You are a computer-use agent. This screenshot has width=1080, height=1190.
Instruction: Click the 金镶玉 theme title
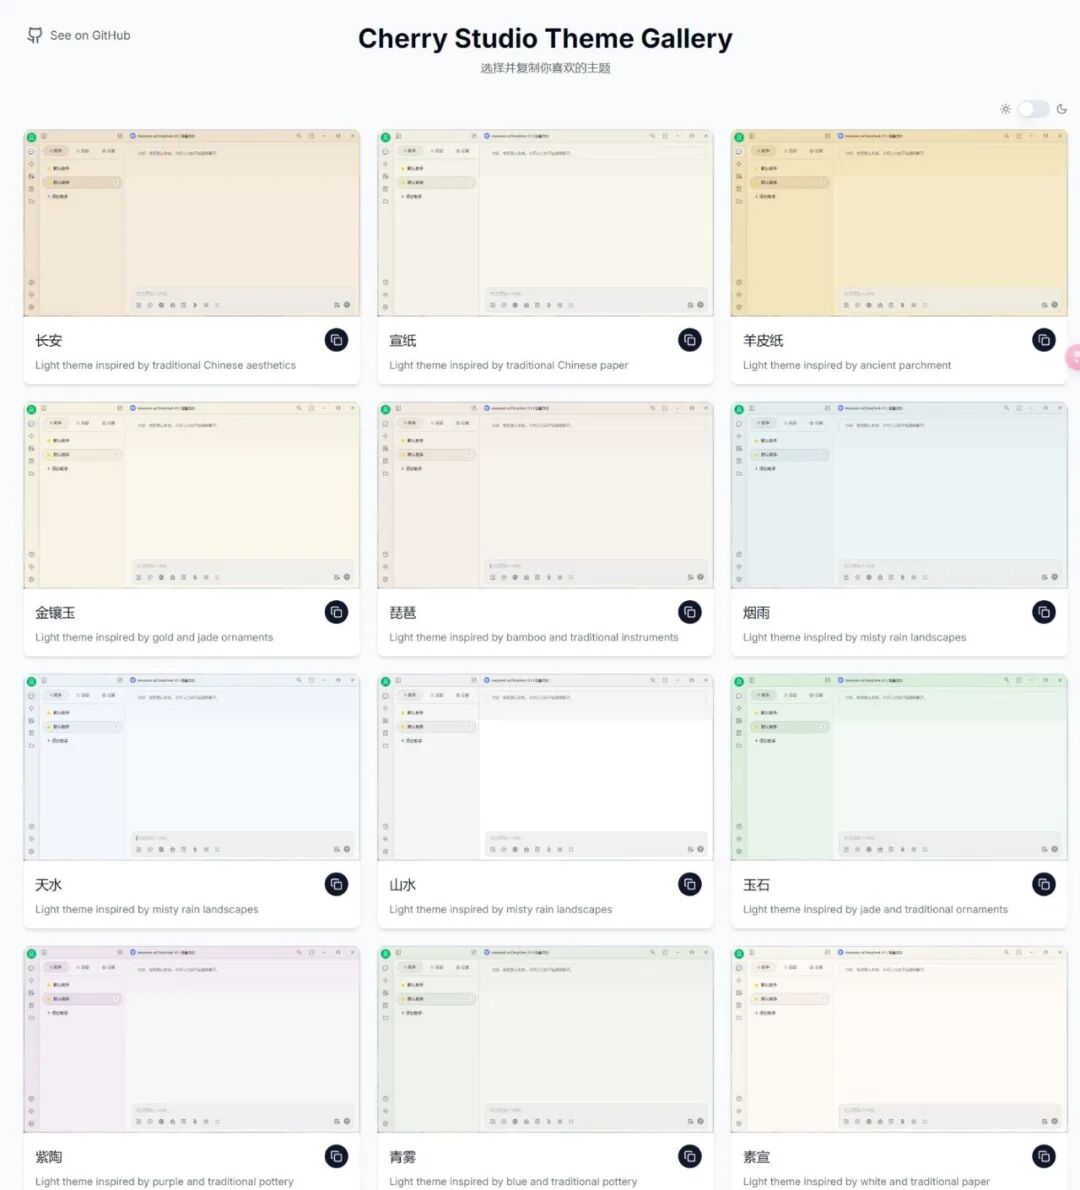point(55,612)
